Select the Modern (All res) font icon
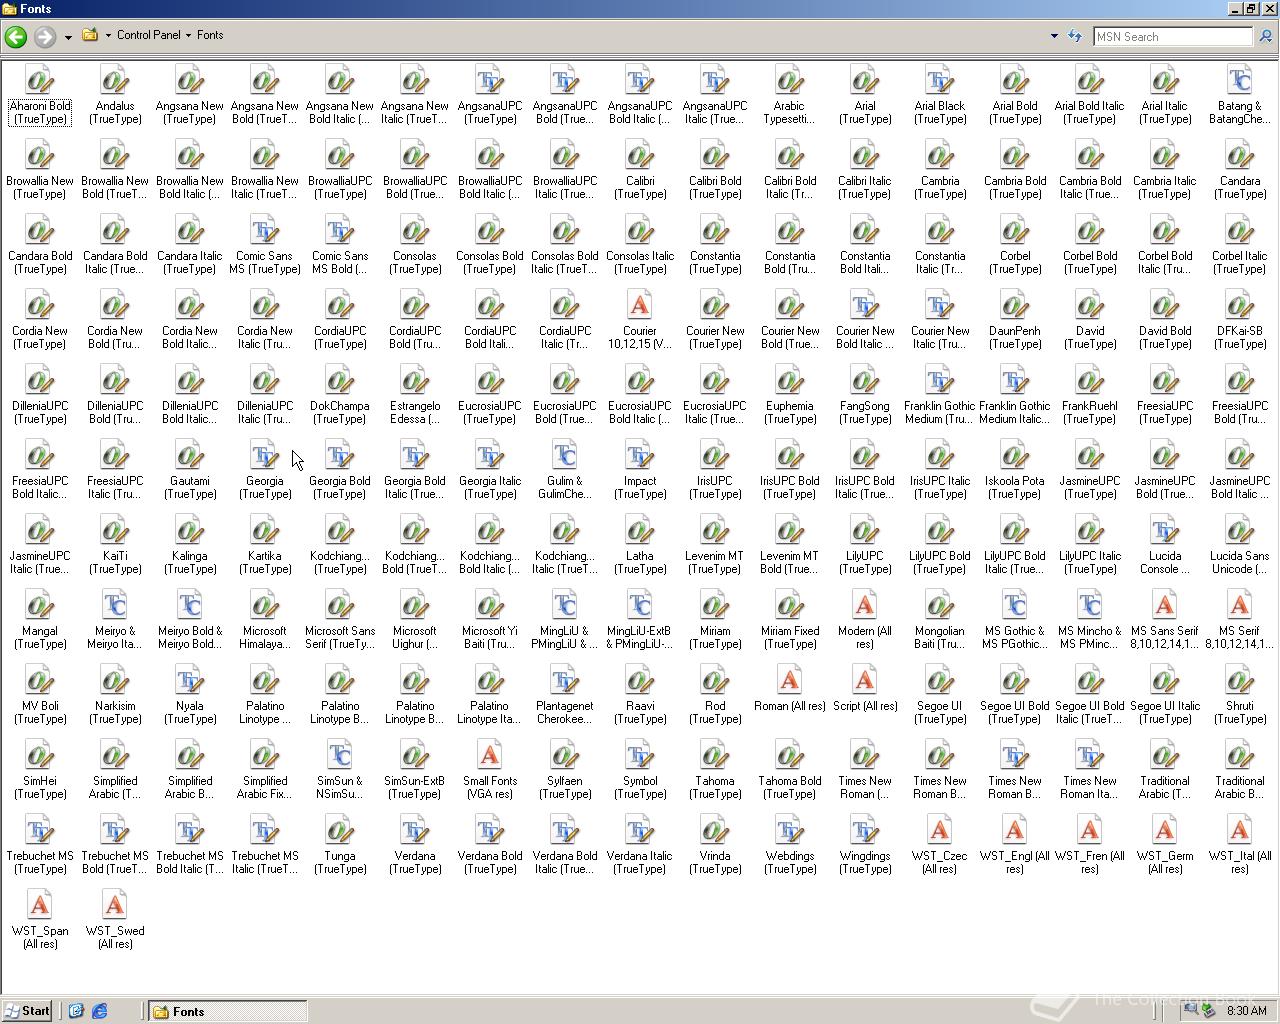The image size is (1280, 1024). coord(865,605)
